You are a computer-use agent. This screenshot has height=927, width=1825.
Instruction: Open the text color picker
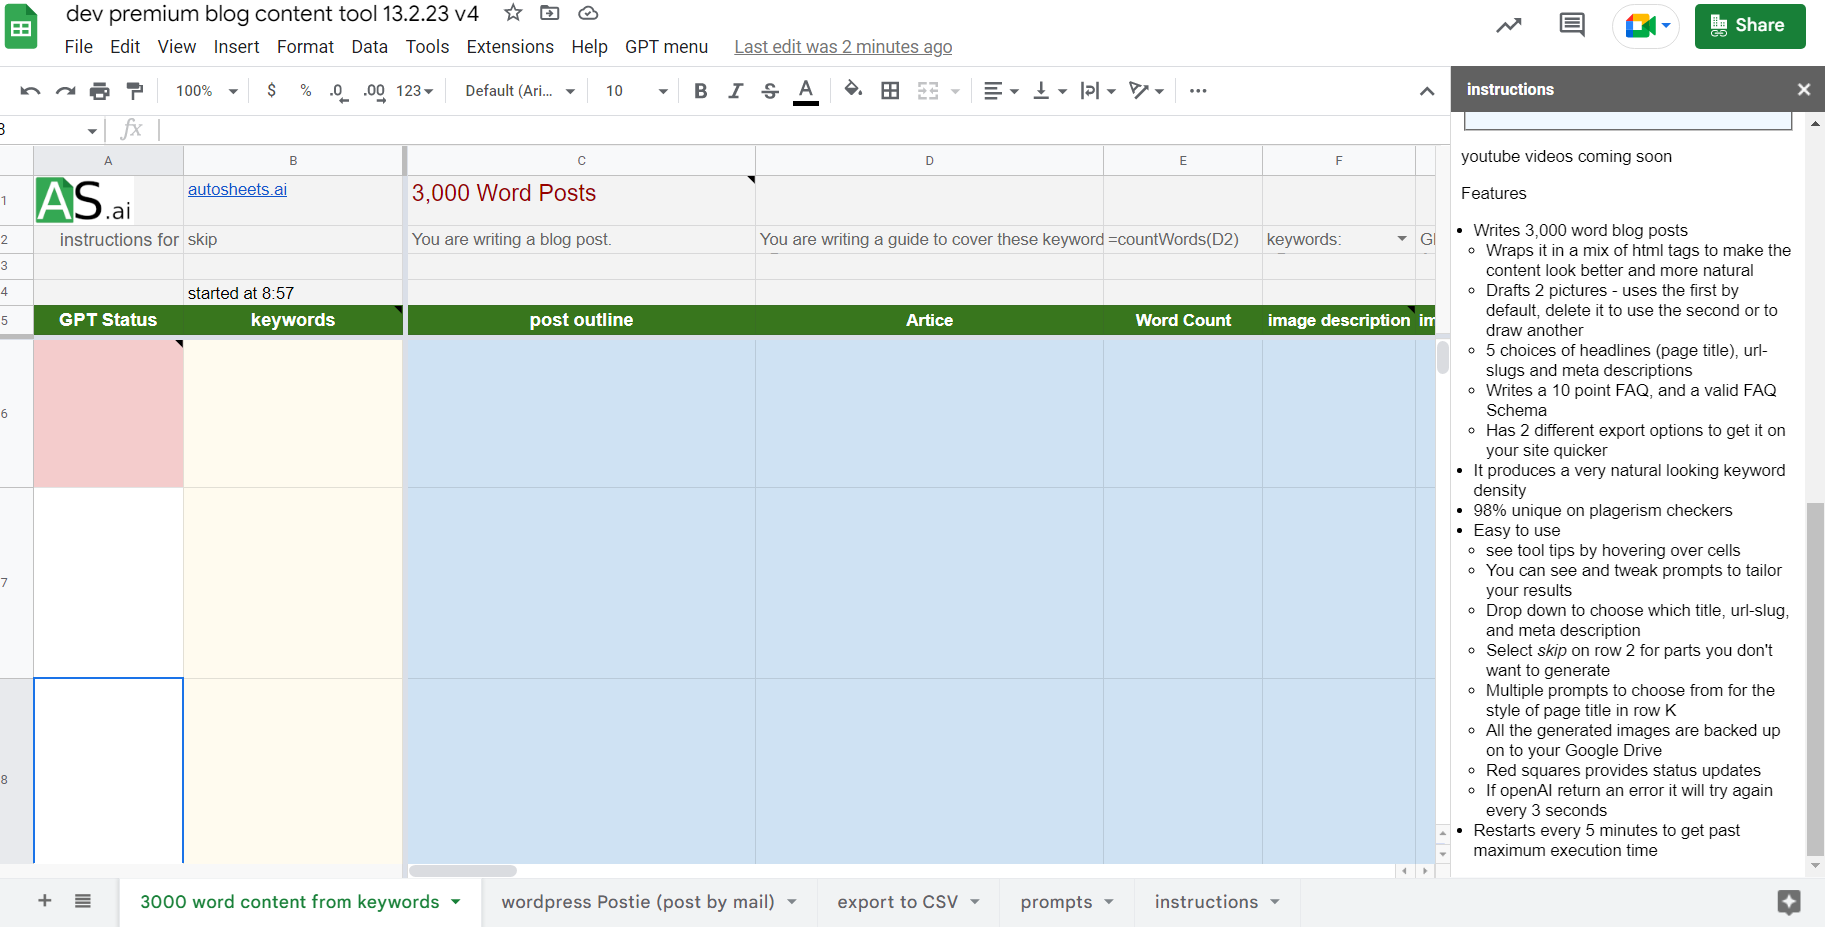805,91
